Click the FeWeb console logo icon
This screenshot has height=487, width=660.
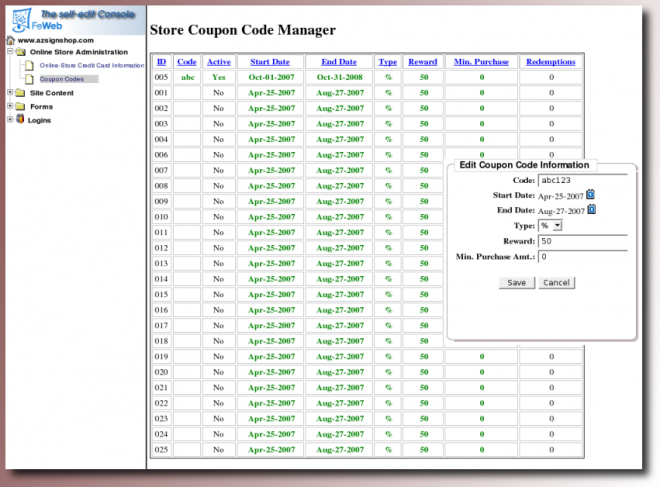(22, 20)
